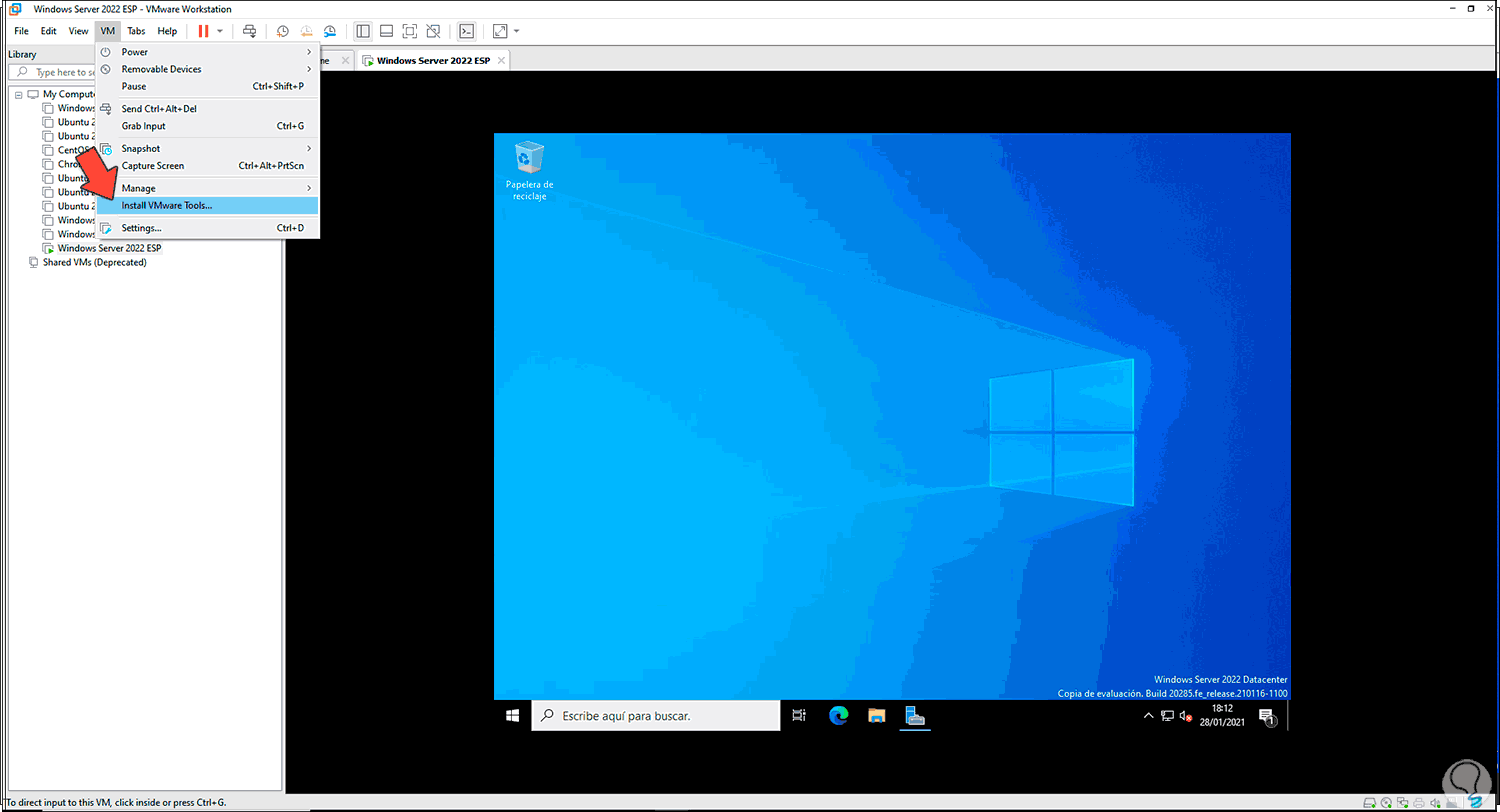The width and height of the screenshot is (1500, 812).
Task: Select Windows Server 2022 ESP in the Library tree
Action: (x=109, y=248)
